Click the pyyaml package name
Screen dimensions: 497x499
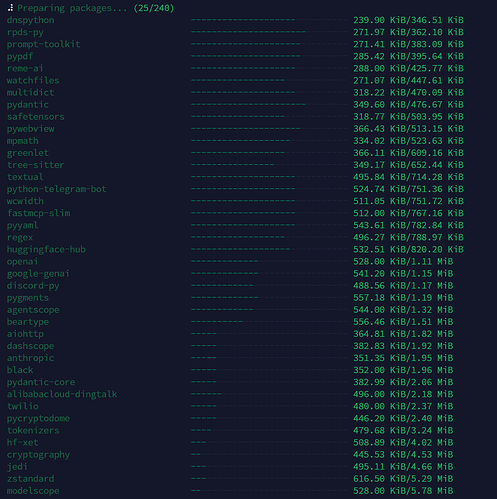[x=22, y=225]
